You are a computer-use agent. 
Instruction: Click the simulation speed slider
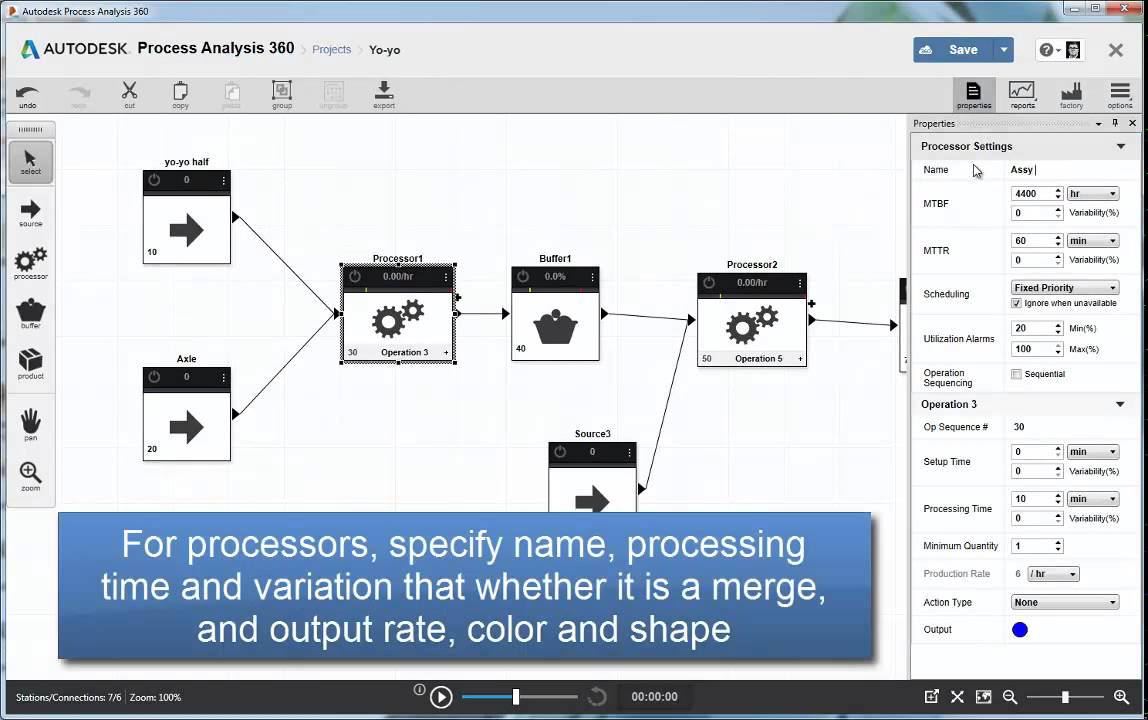(519, 697)
